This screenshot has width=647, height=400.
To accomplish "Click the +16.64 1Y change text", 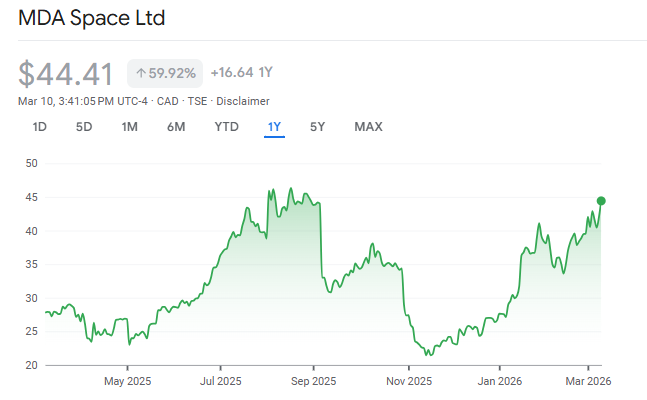I will (242, 73).
